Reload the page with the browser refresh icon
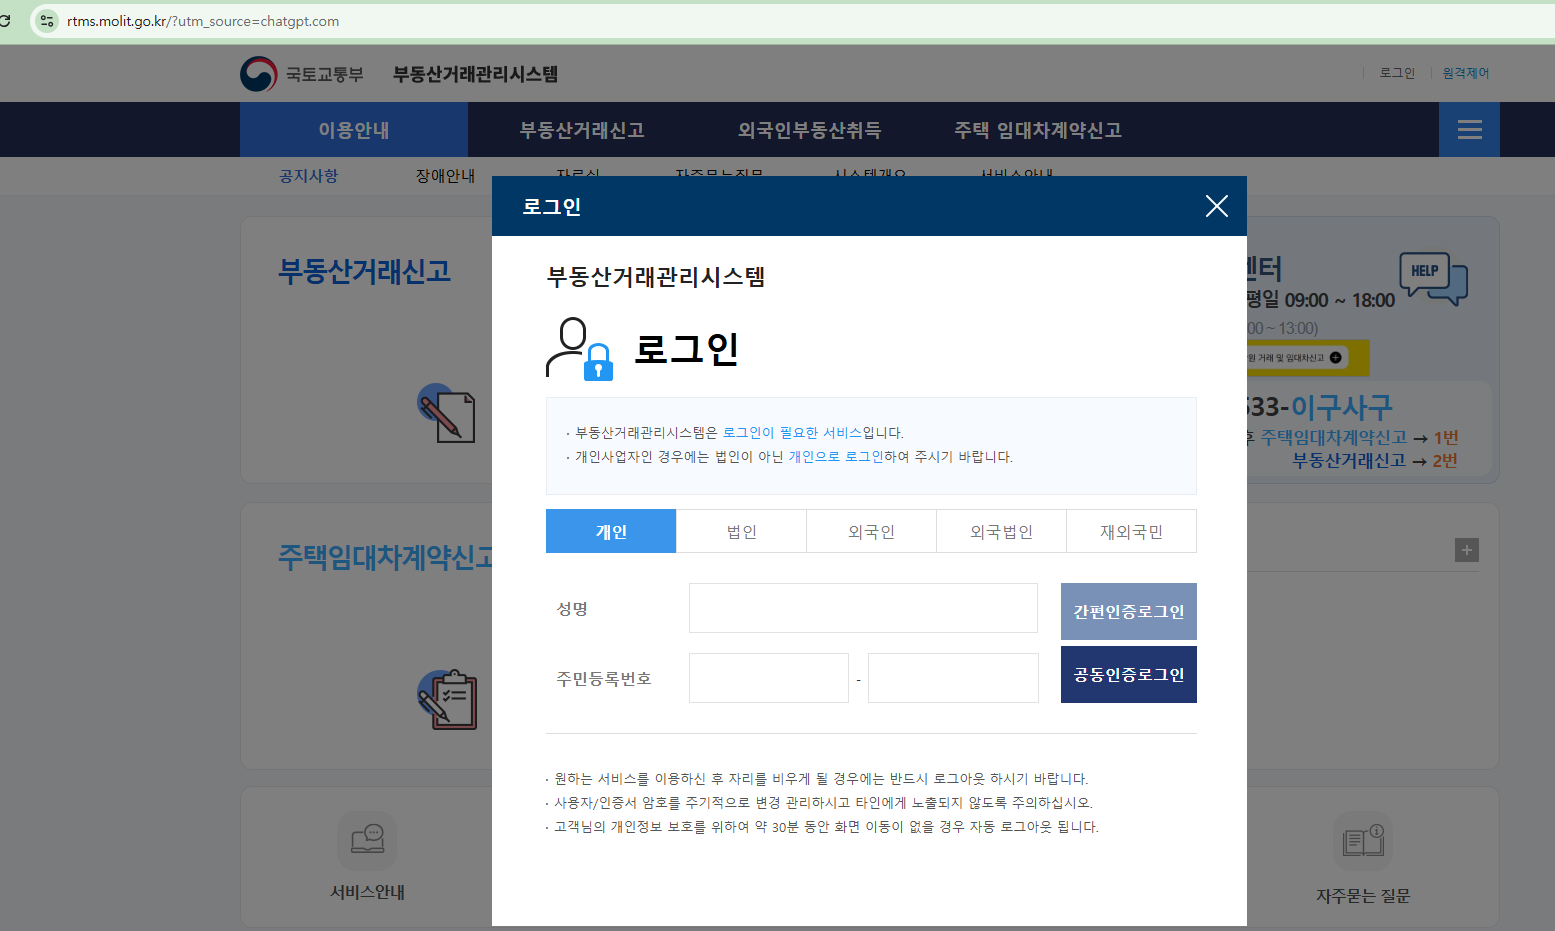1555x931 pixels. (x=8, y=20)
